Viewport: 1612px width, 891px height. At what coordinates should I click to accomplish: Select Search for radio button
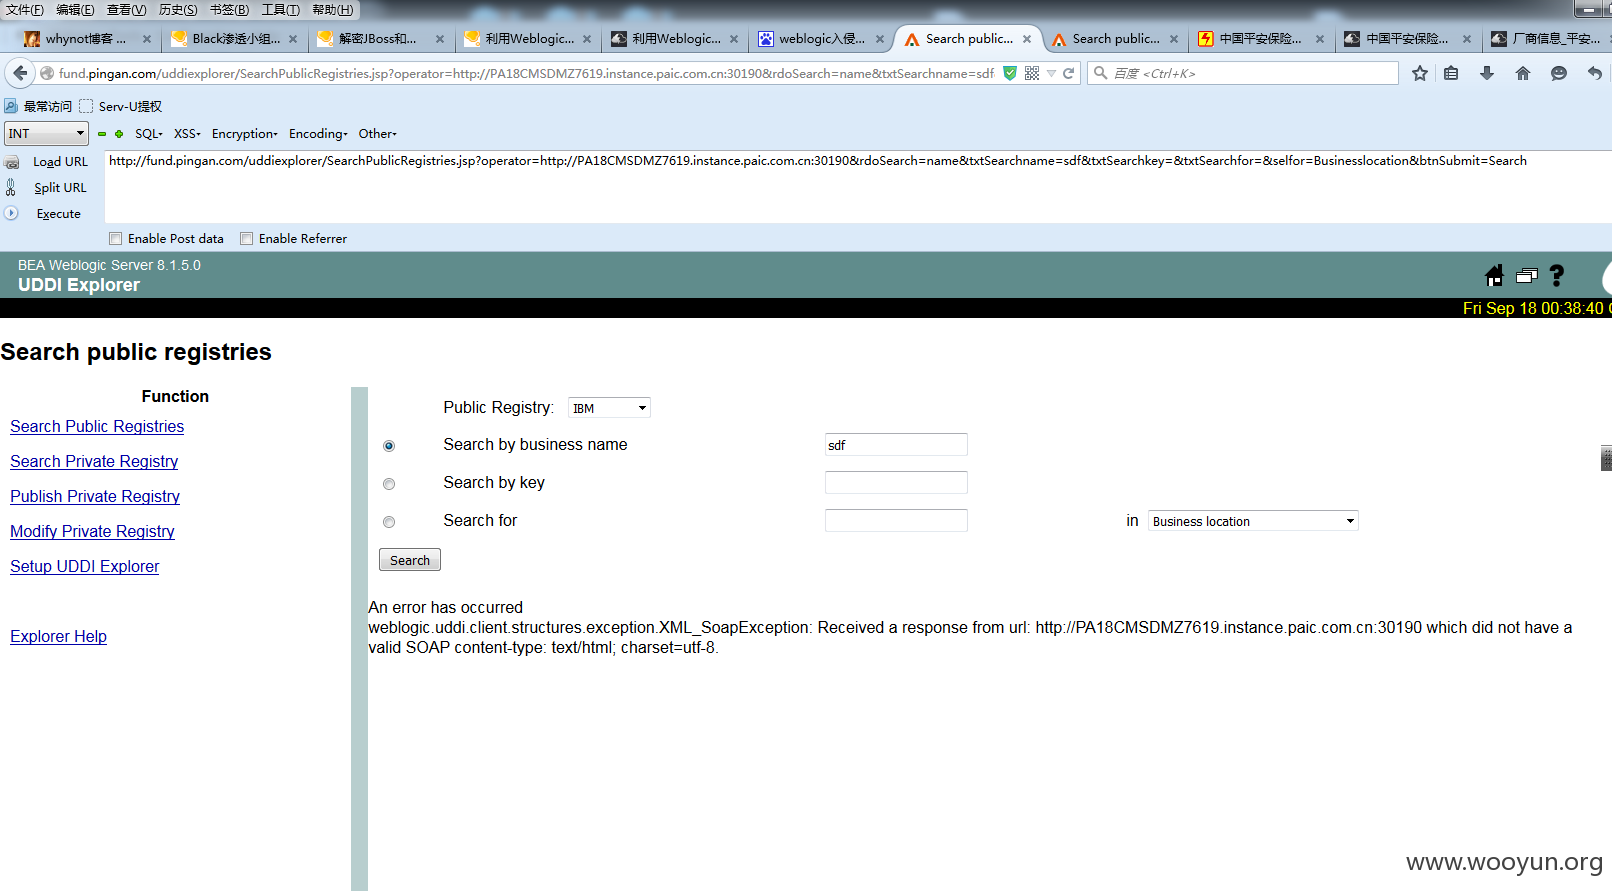point(389,522)
